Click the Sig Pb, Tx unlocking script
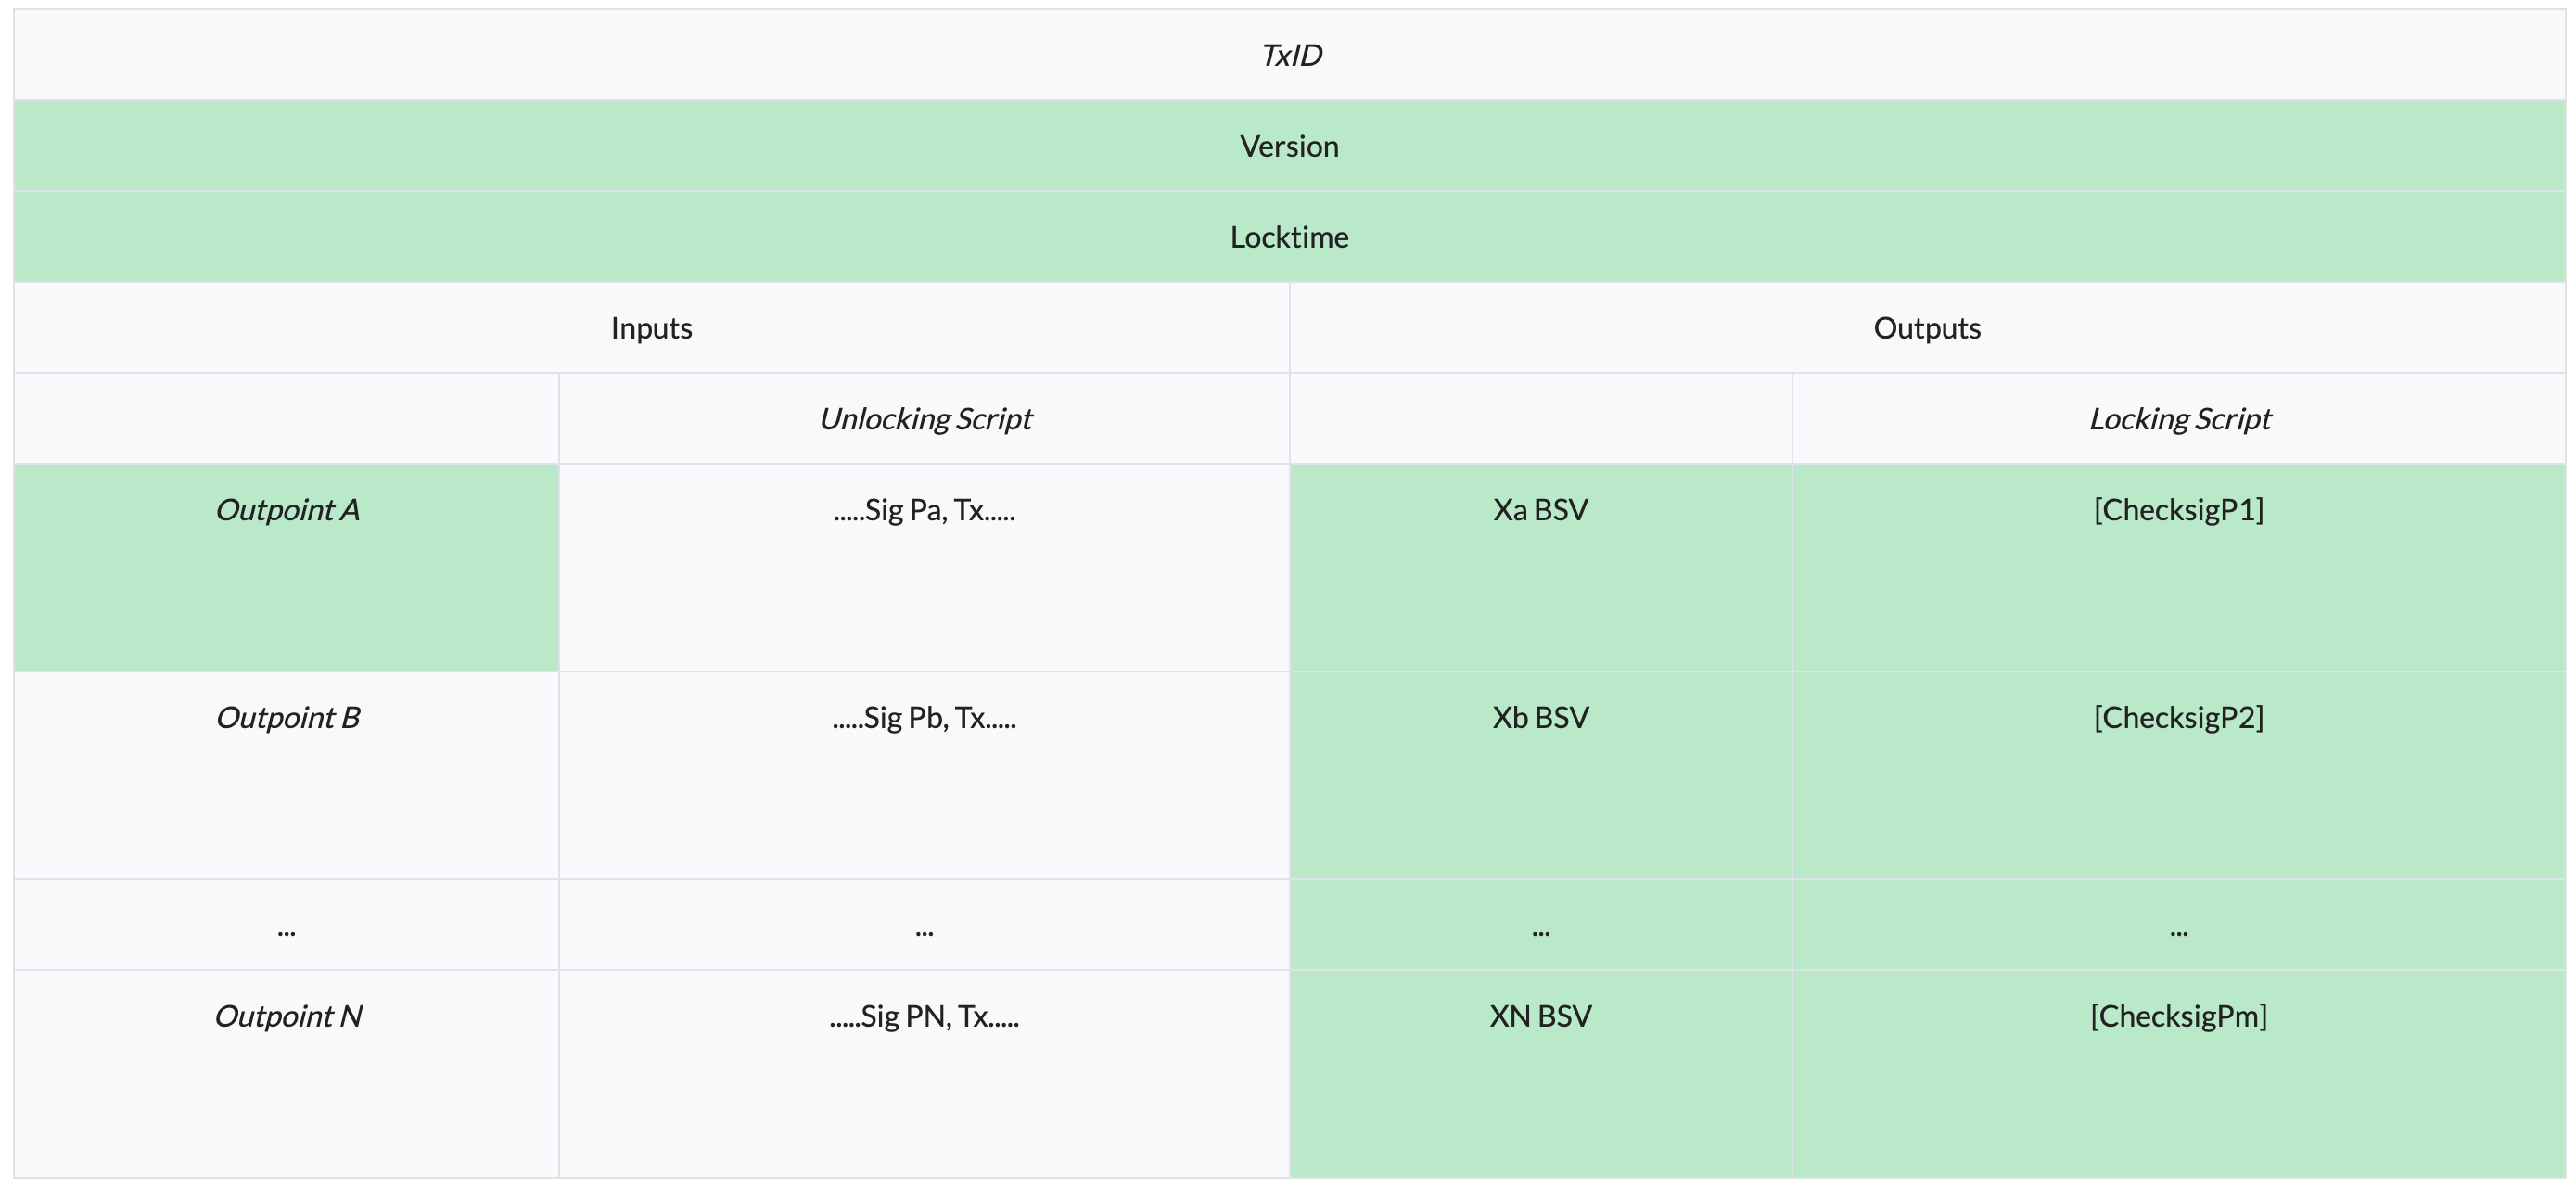Image resolution: width=2576 pixels, height=1189 pixels. point(924,718)
